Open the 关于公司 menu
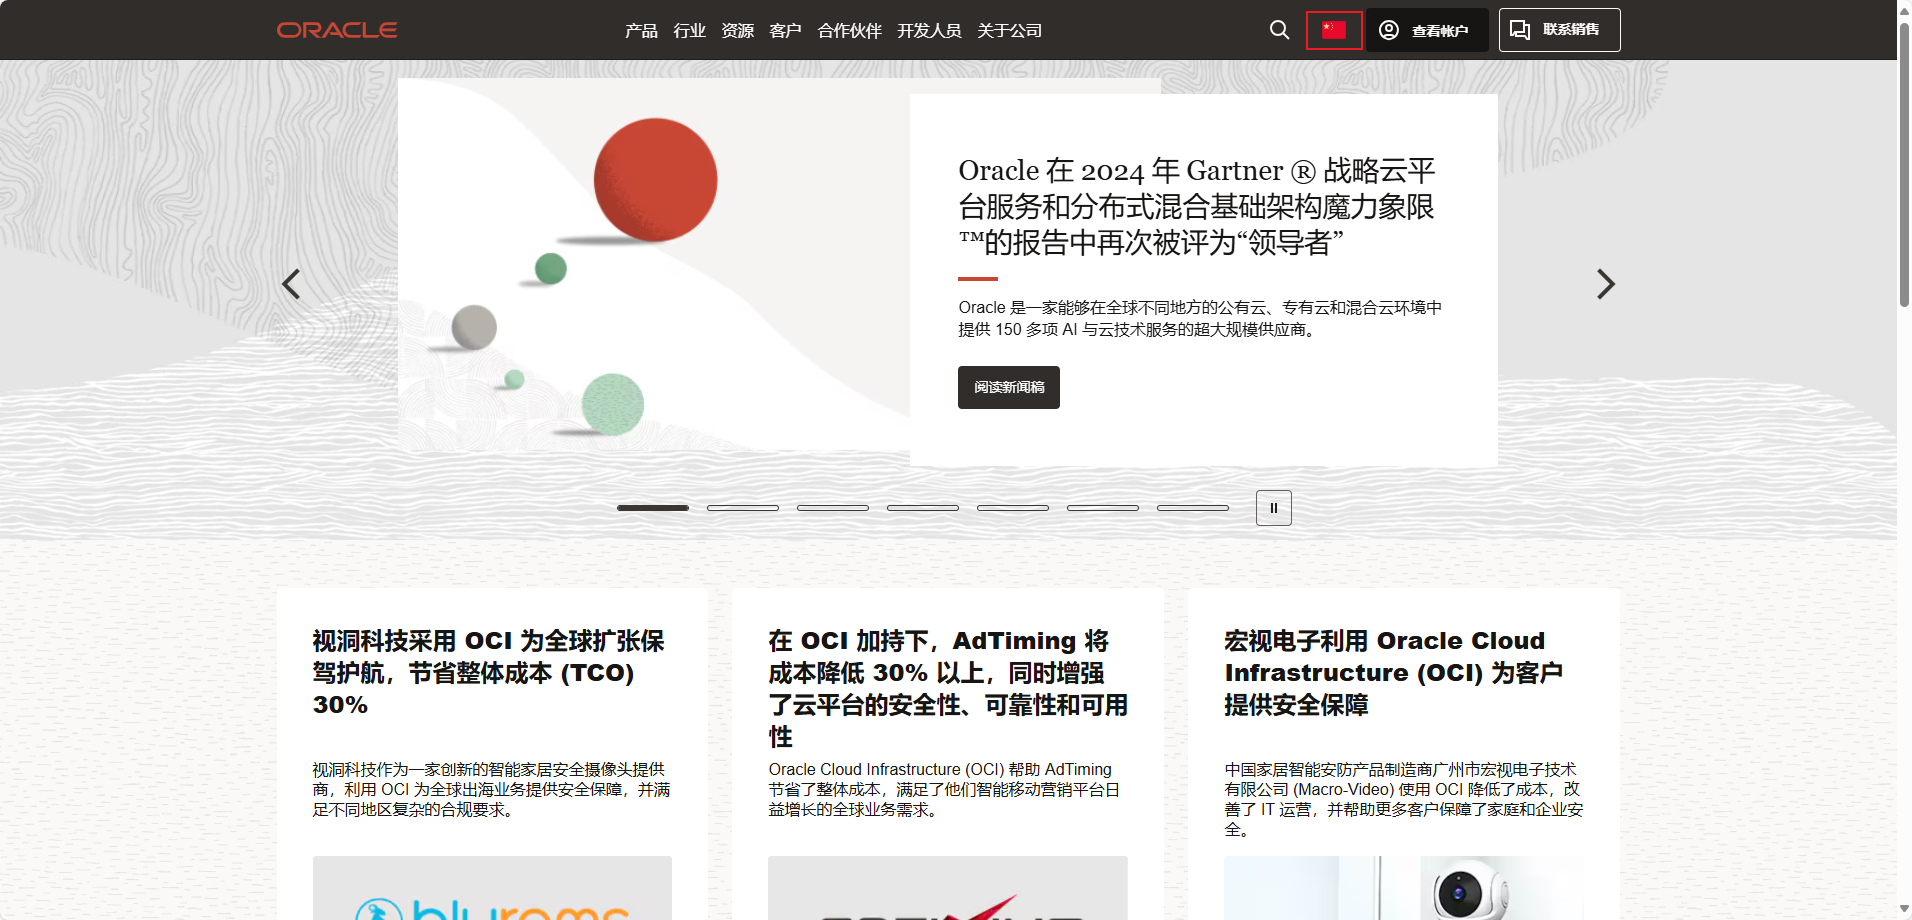Viewport: 1912px width, 920px height. pyautogui.click(x=1009, y=31)
